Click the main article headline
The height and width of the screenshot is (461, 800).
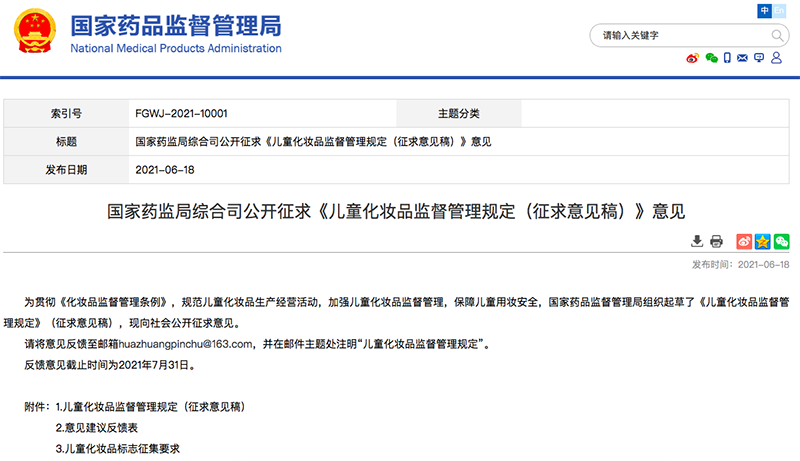click(396, 211)
